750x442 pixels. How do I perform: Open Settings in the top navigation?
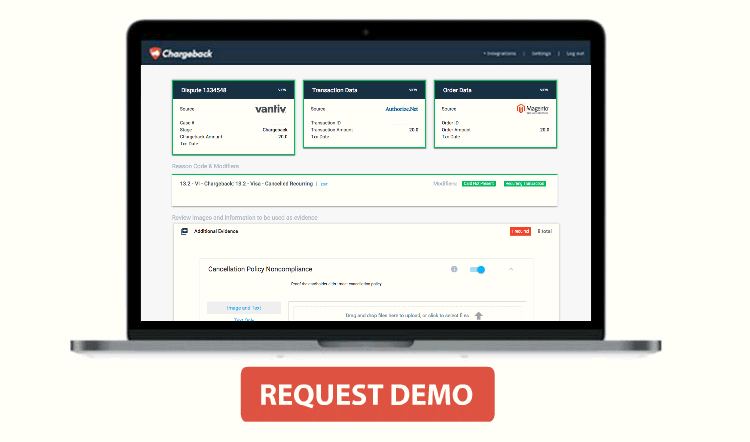(541, 53)
